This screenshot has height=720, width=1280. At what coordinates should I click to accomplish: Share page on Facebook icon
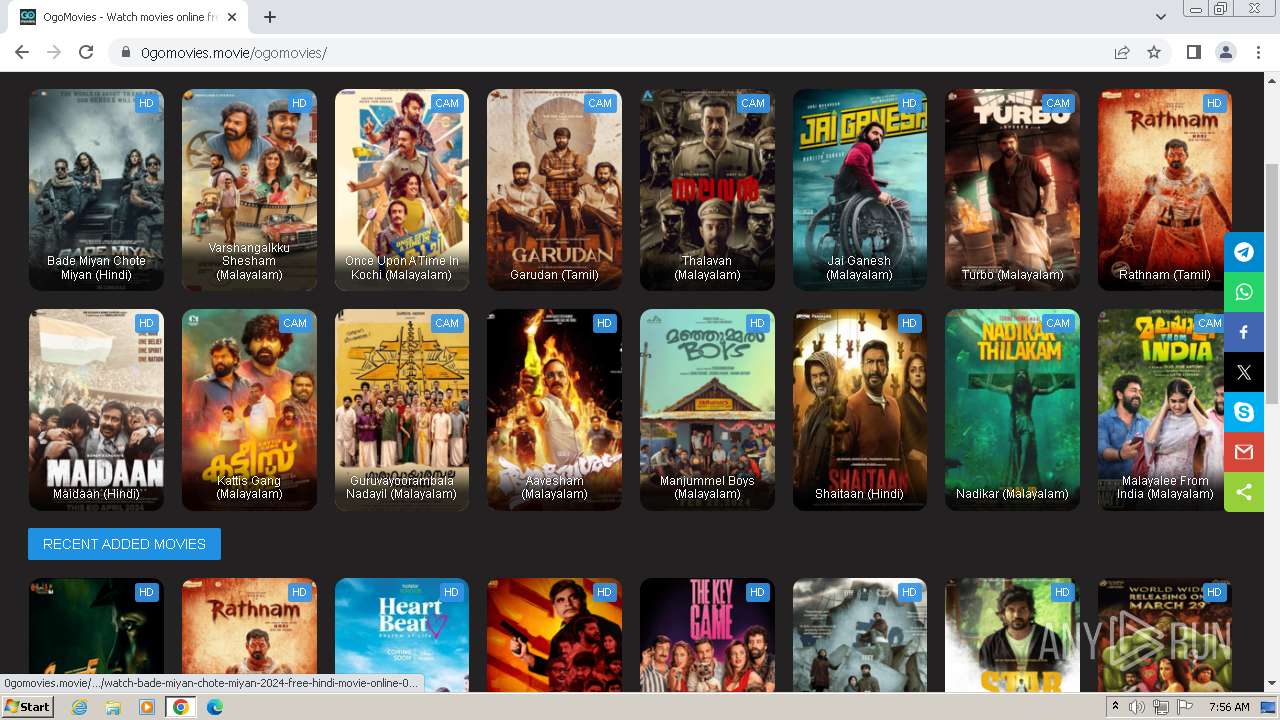point(1244,332)
